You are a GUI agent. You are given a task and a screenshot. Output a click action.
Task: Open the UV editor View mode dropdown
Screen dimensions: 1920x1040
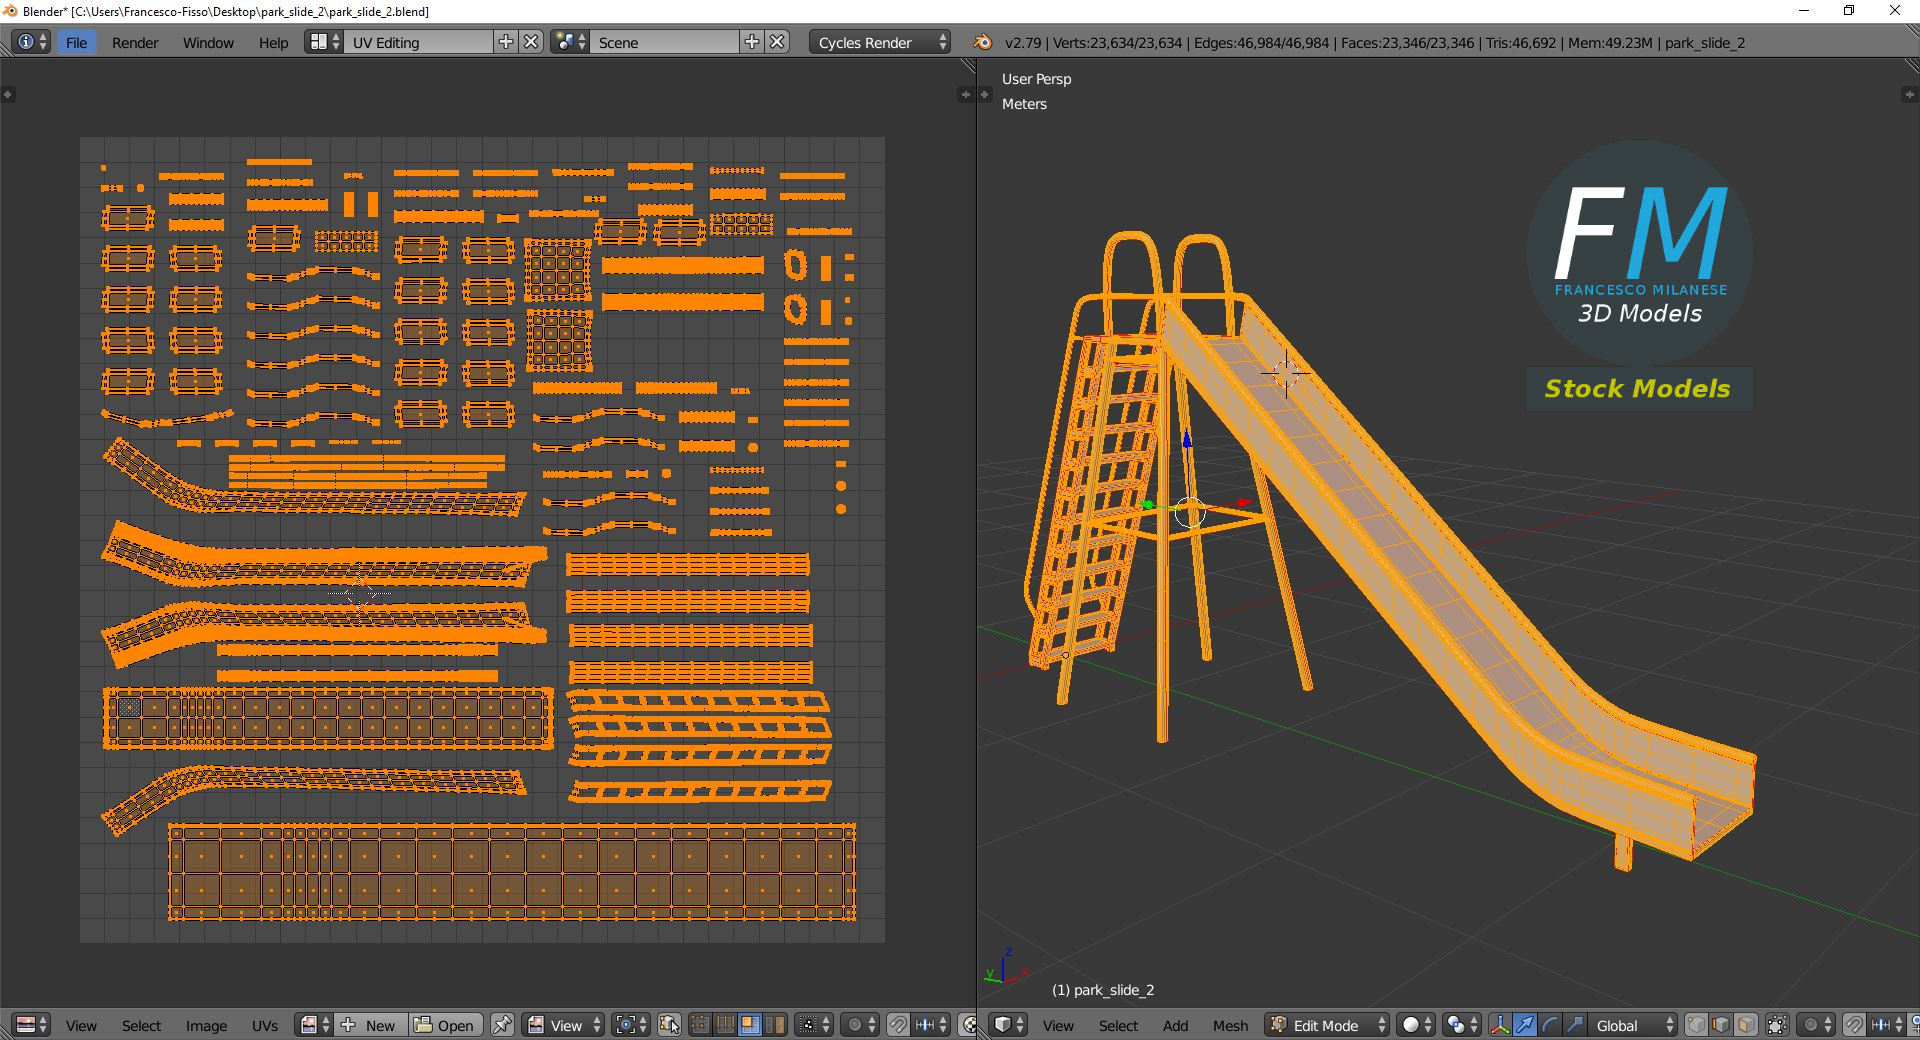564,1025
